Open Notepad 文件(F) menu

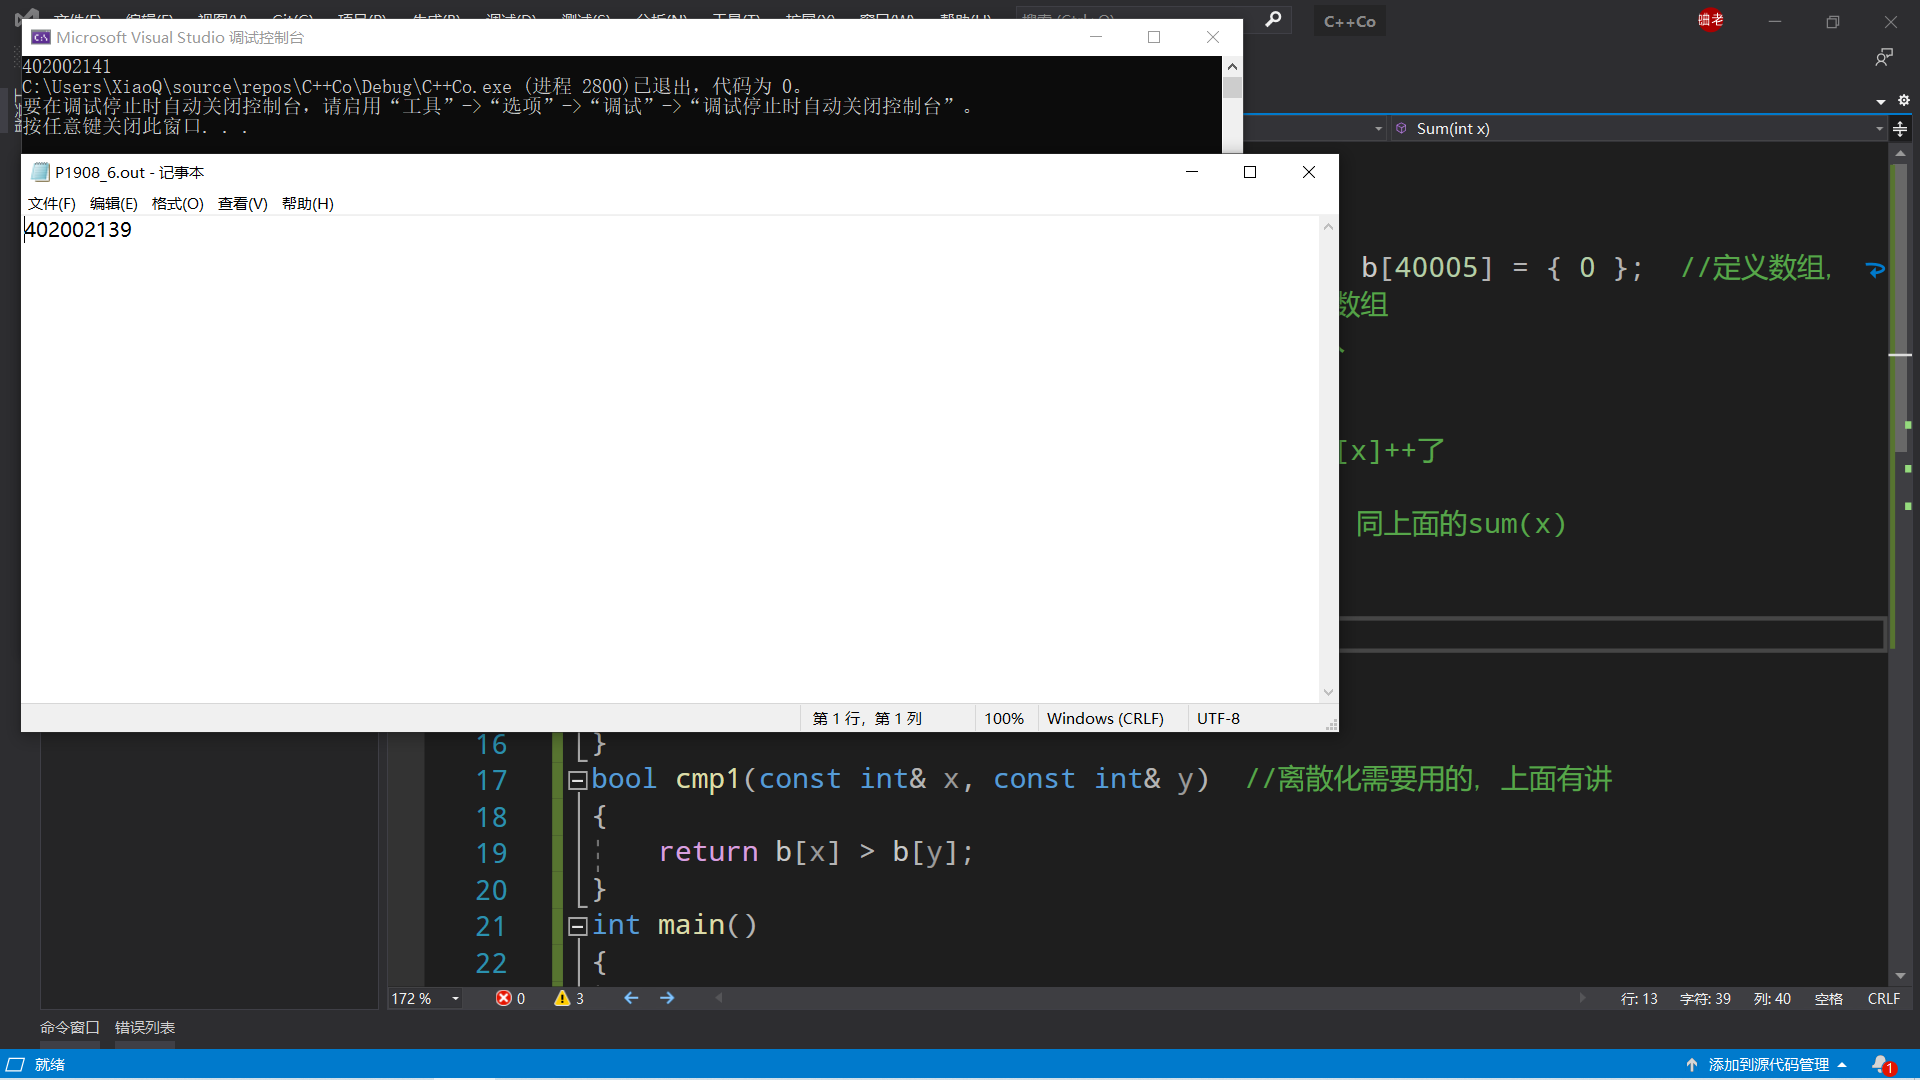point(52,203)
